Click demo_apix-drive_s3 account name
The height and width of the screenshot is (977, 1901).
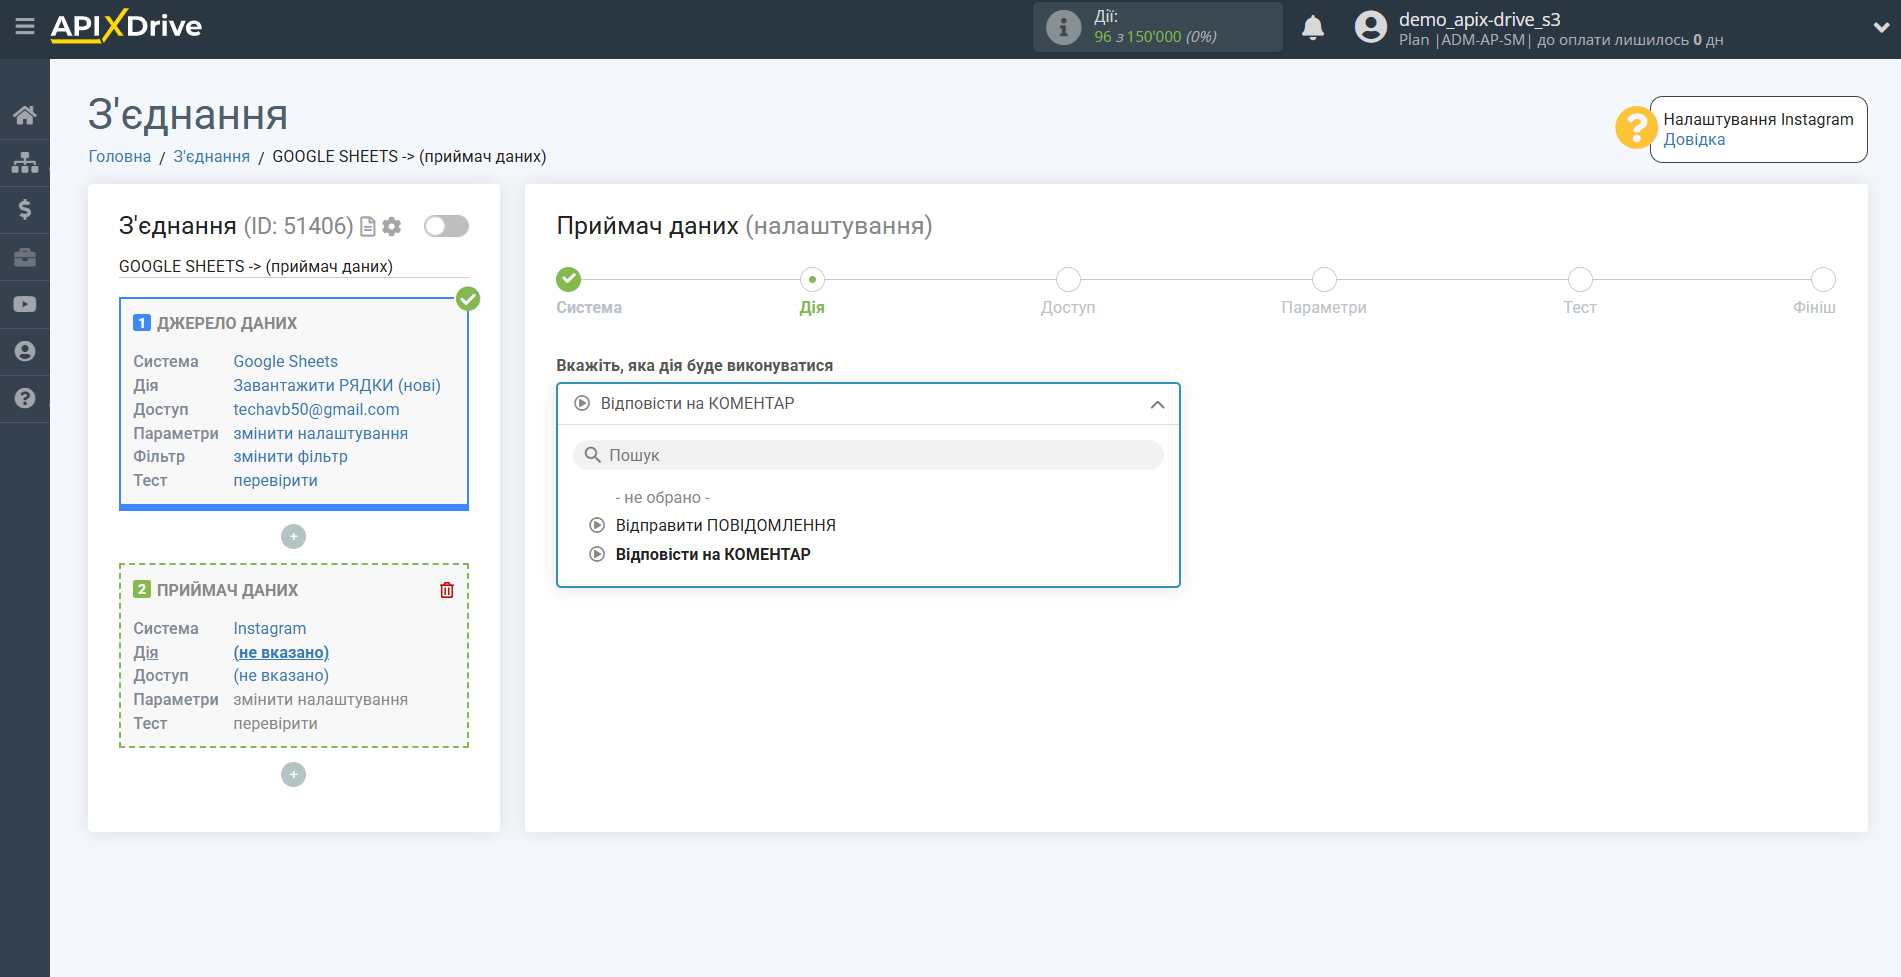[1479, 19]
